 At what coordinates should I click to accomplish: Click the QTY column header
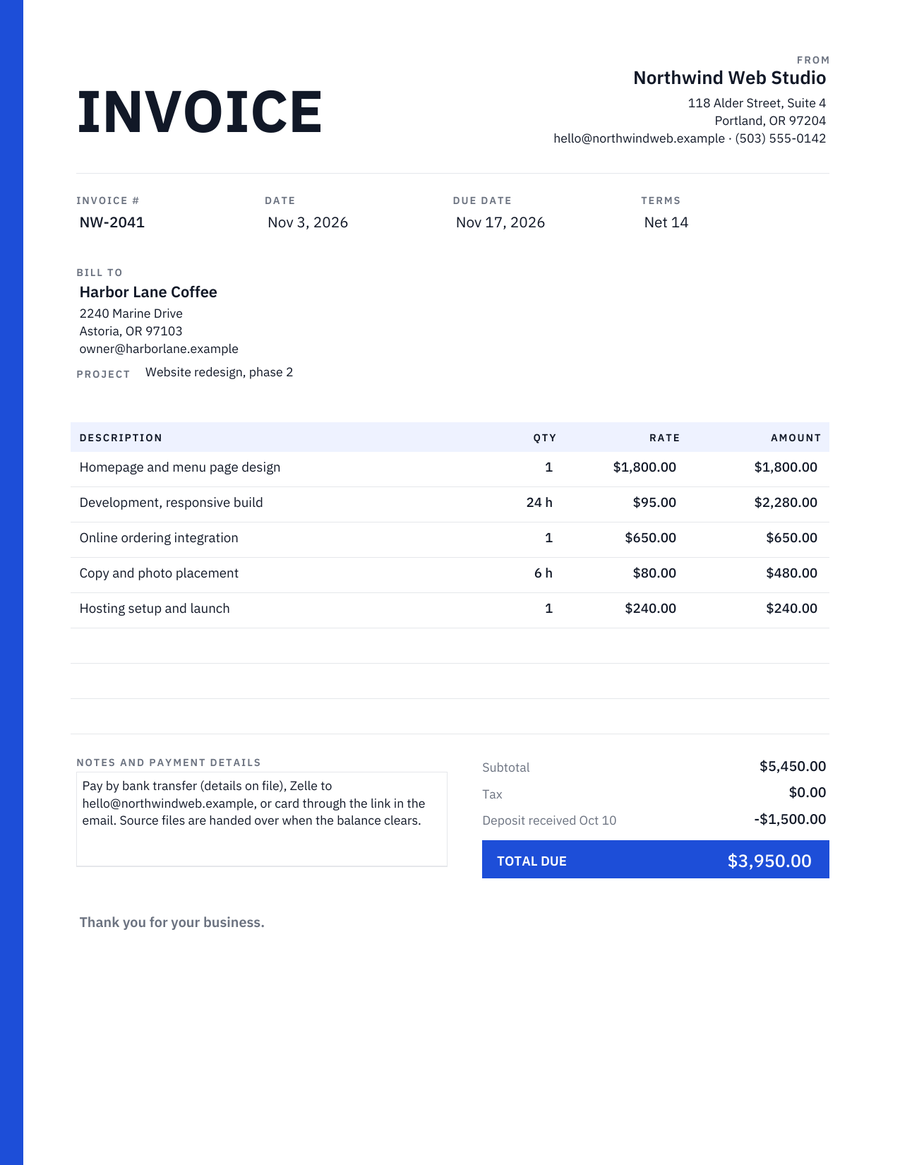[x=545, y=438]
